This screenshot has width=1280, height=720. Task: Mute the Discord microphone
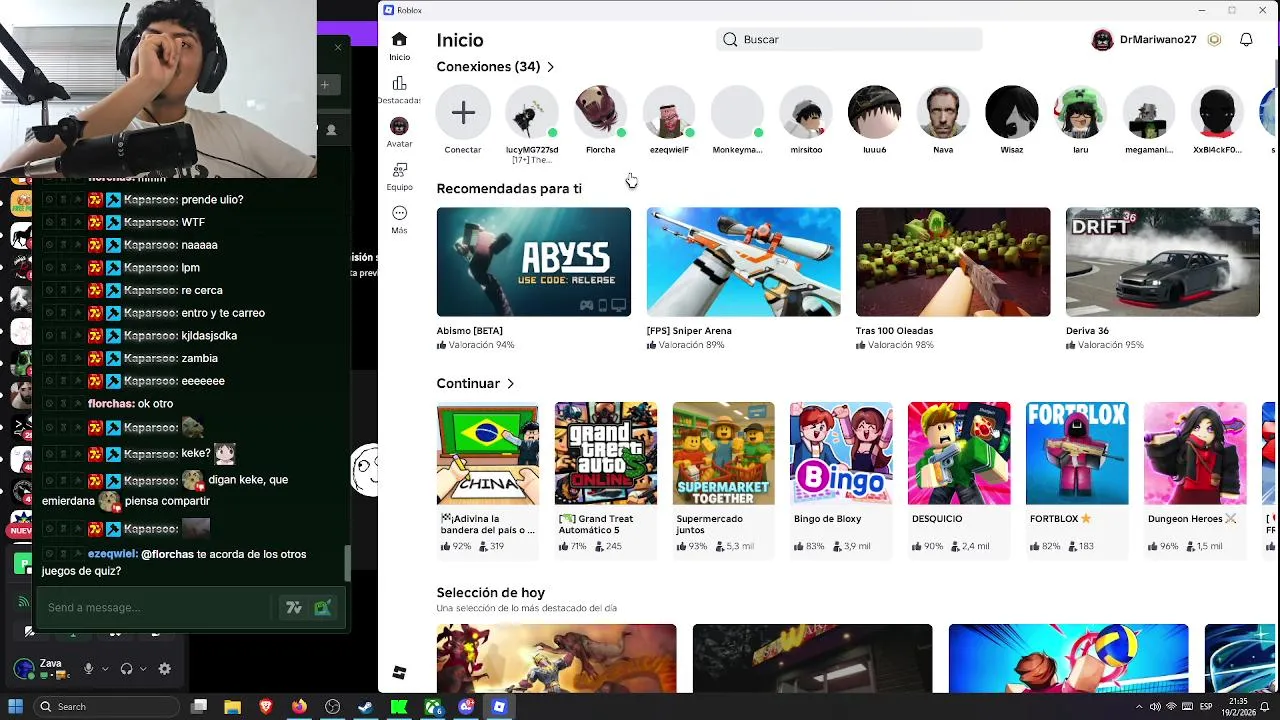[x=88, y=669]
